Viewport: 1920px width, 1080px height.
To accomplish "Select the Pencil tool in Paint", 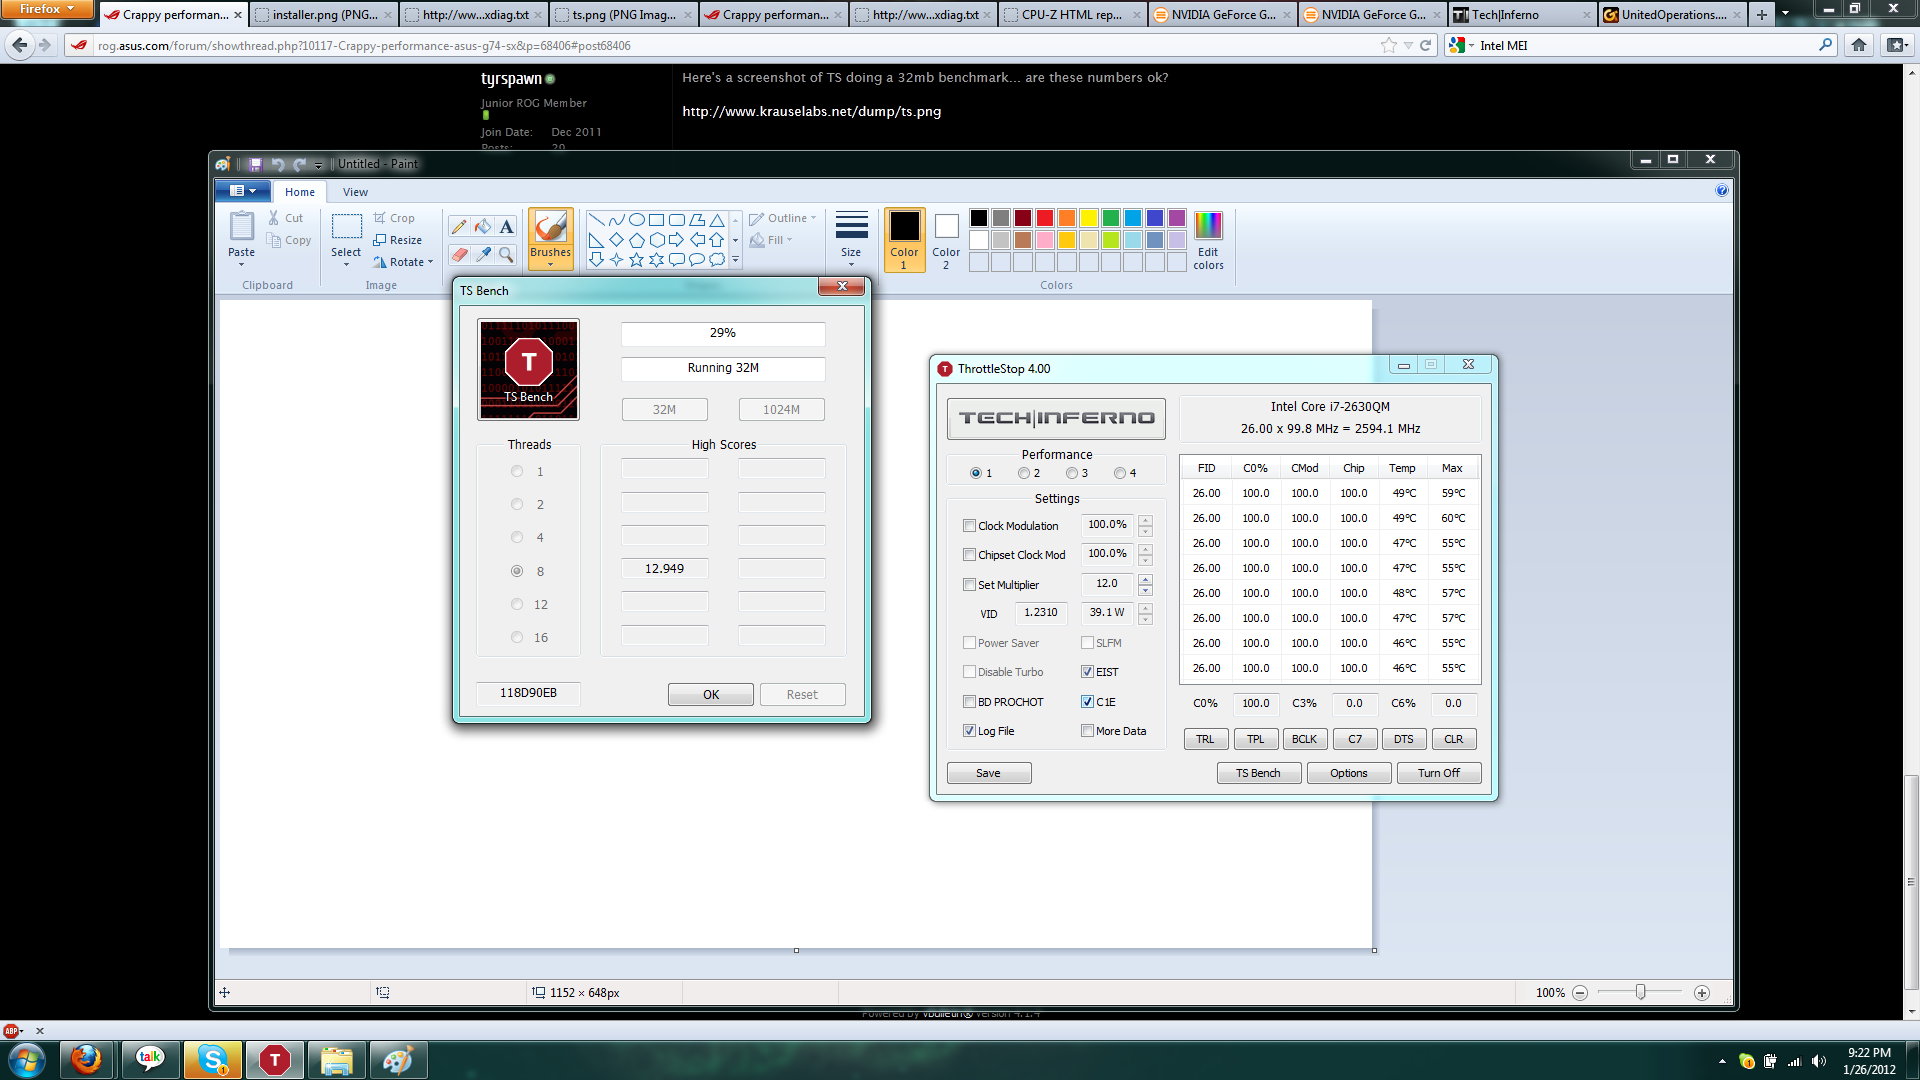I will click(459, 227).
